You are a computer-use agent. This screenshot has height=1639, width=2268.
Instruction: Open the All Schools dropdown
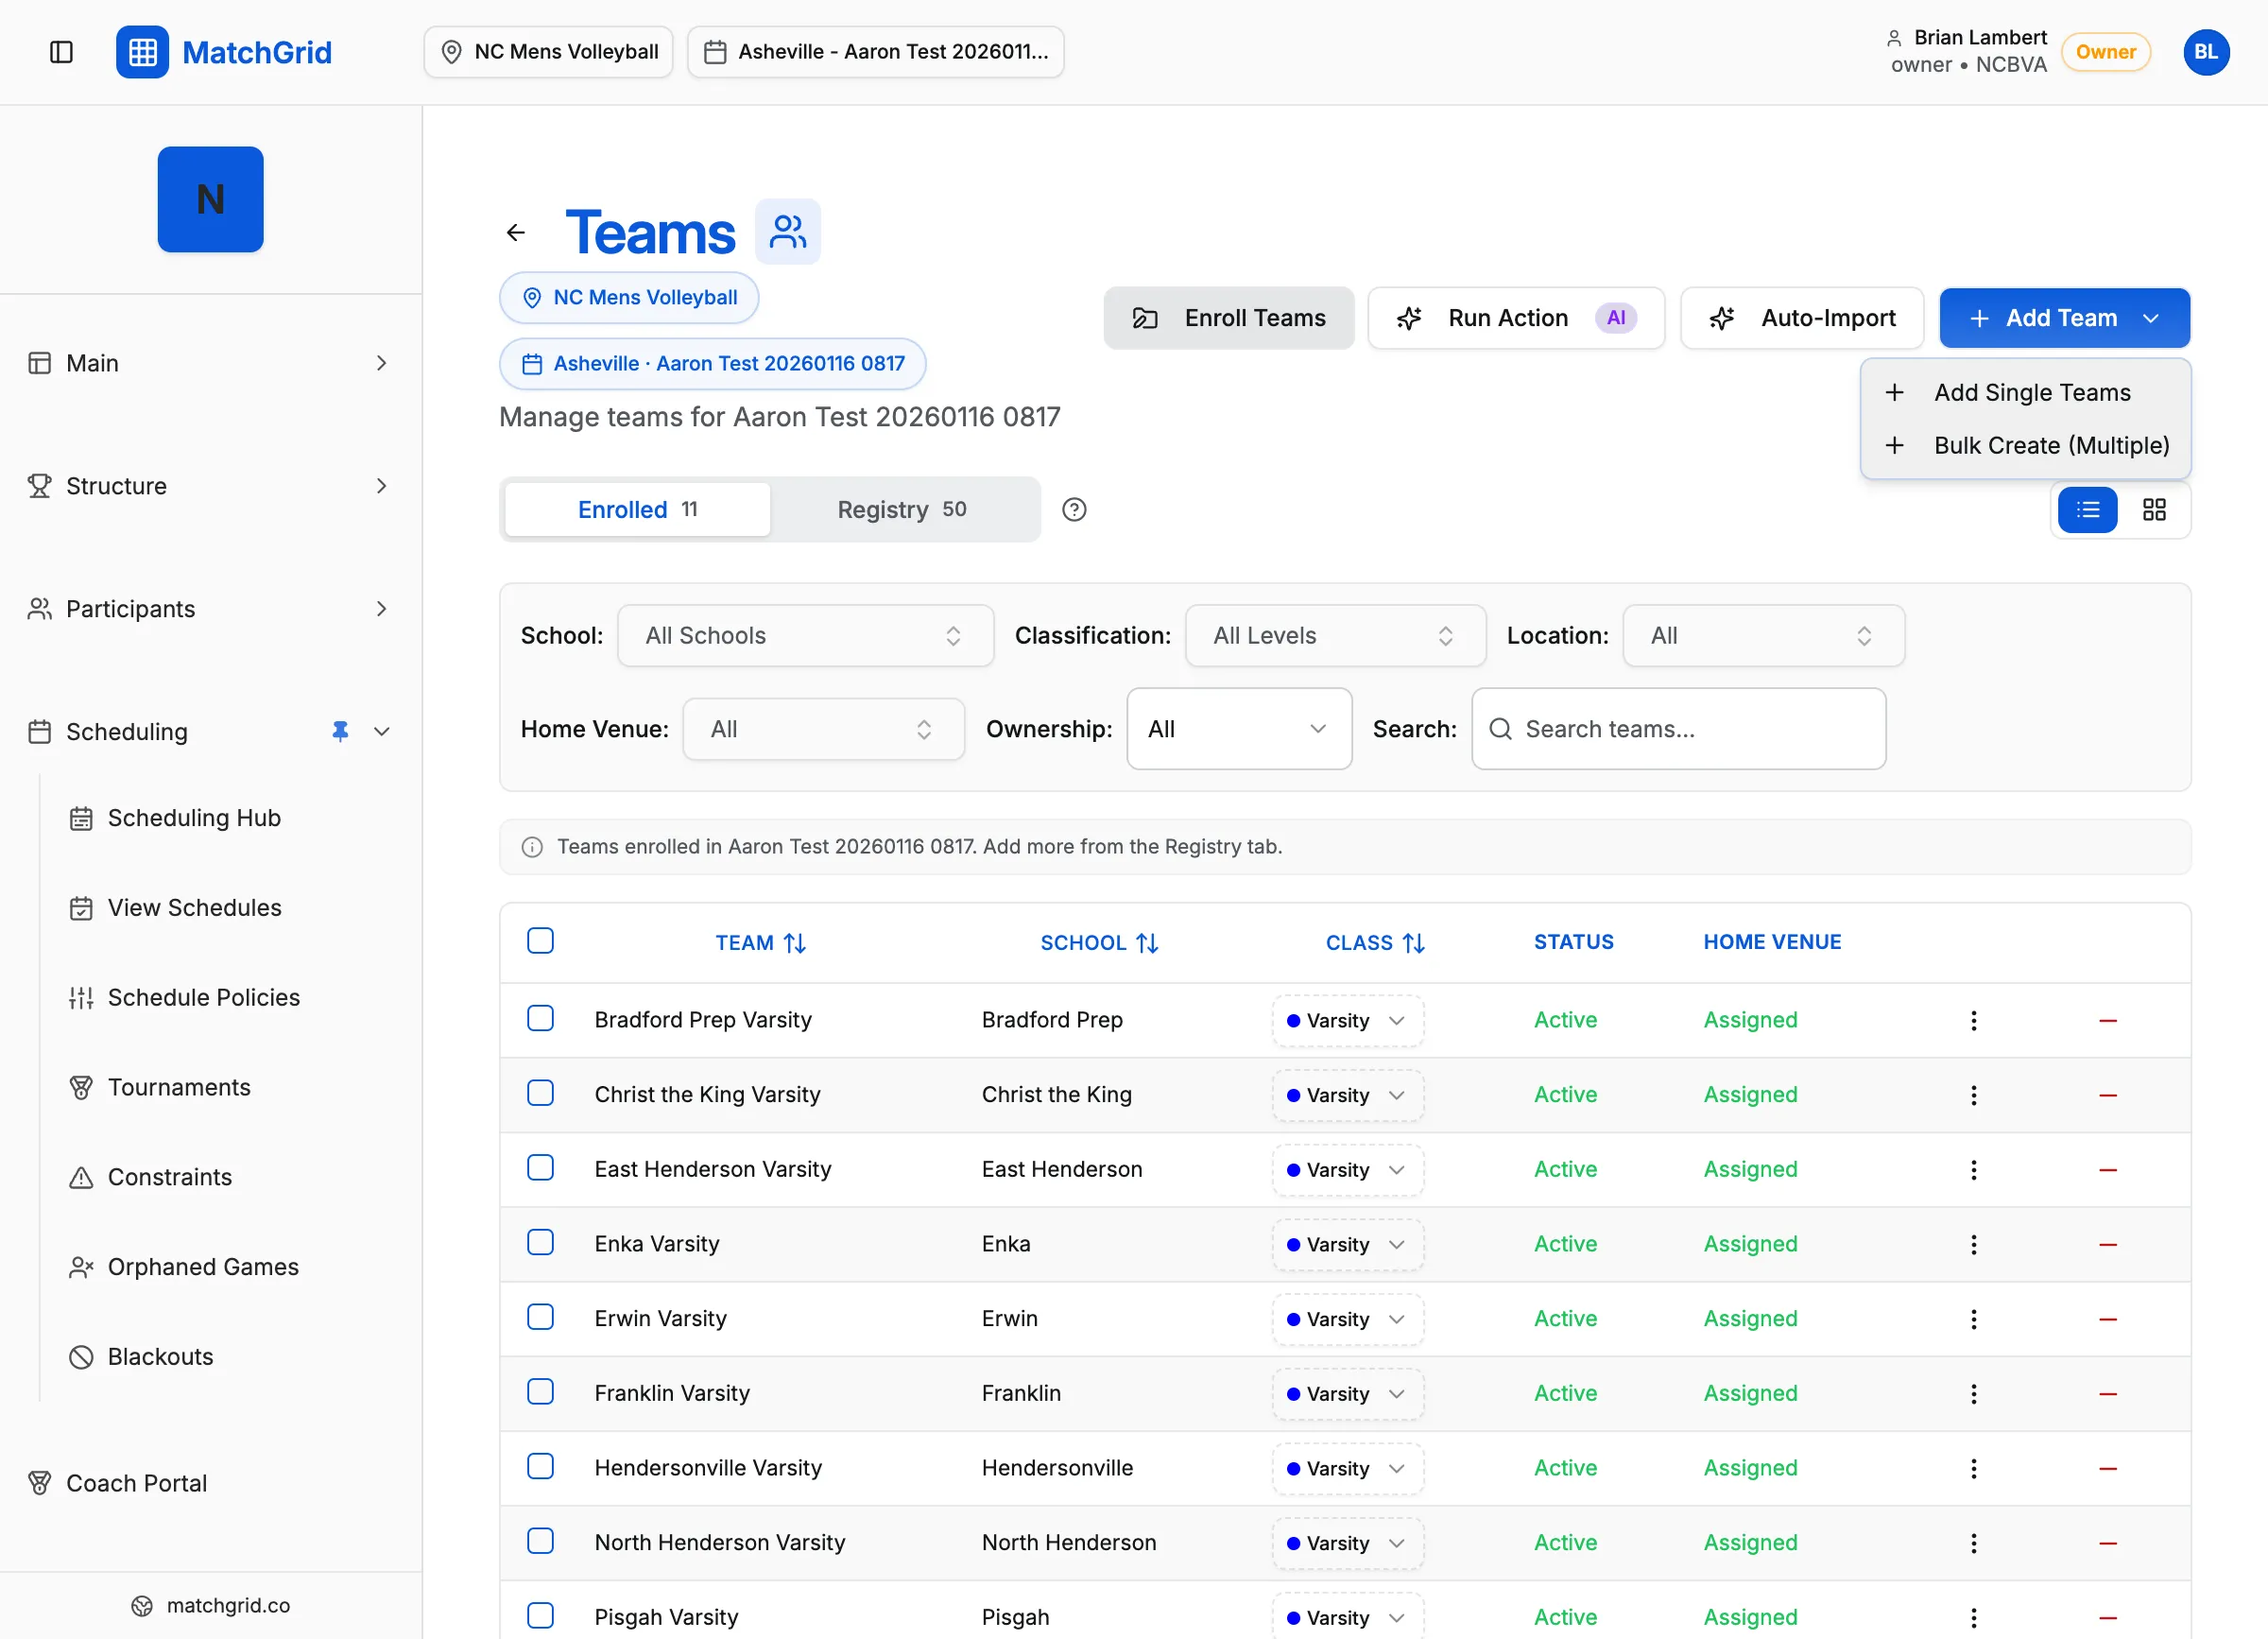(805, 635)
